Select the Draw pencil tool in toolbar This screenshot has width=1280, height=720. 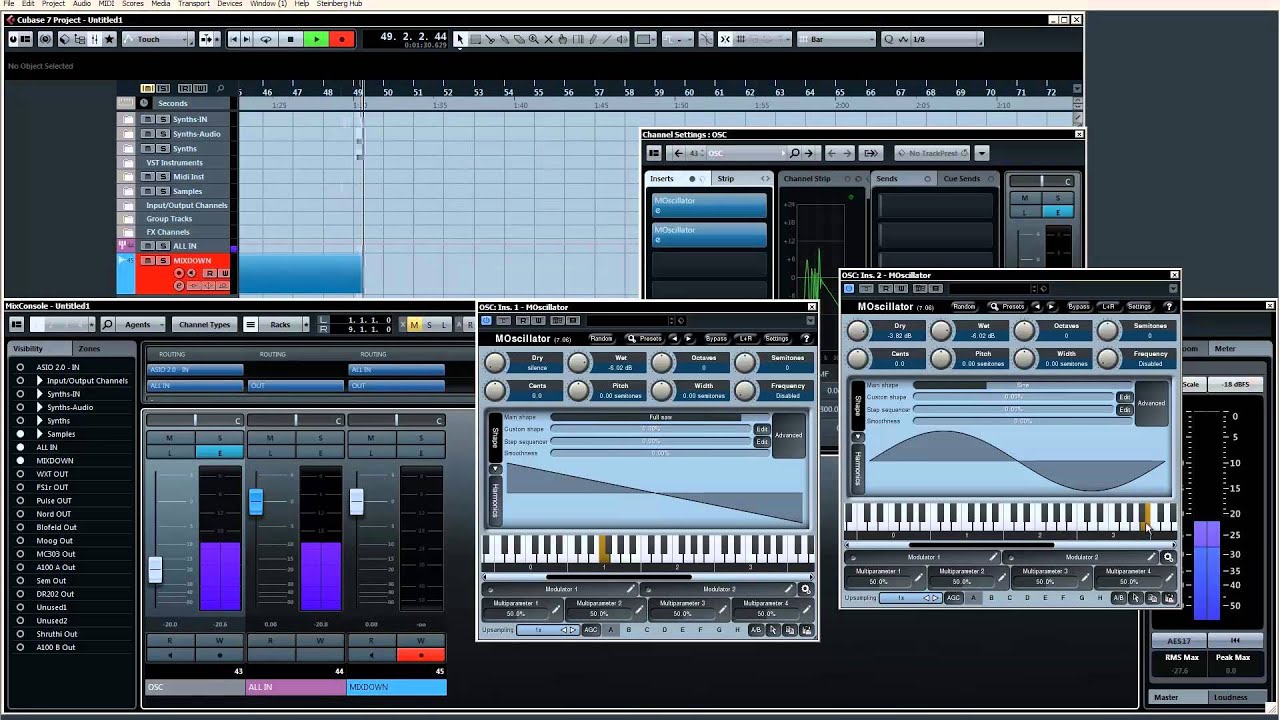pos(592,39)
